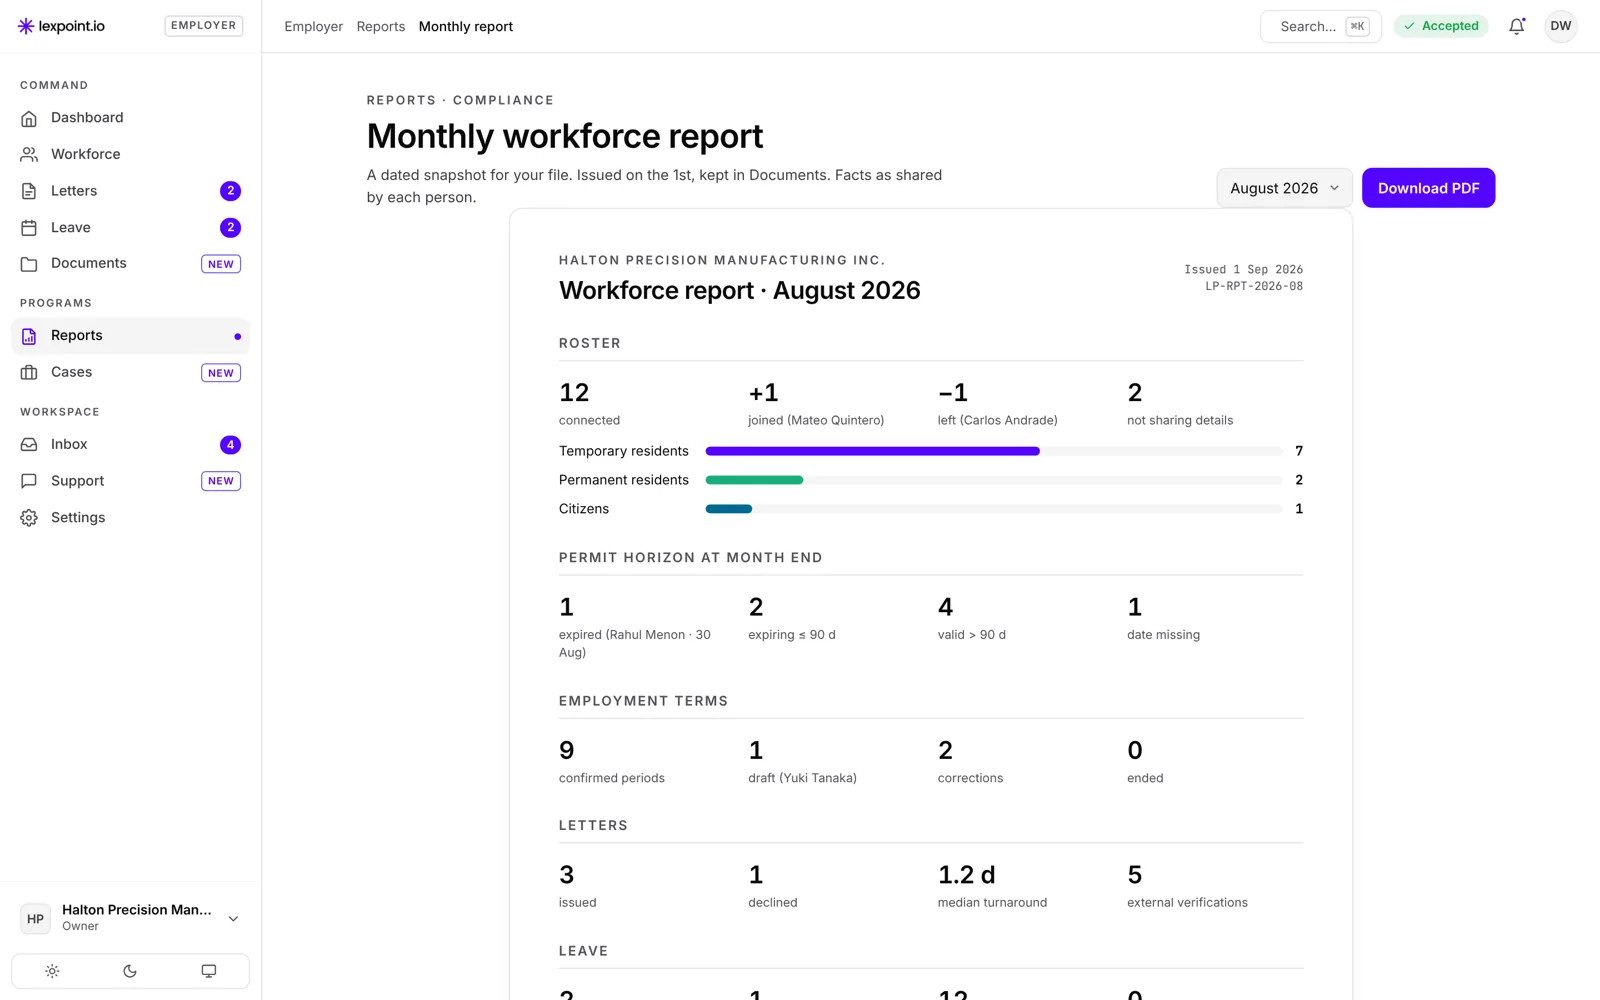The width and height of the screenshot is (1600, 1000).
Task: Click the EMPLOYER role badge
Action: [x=204, y=26]
